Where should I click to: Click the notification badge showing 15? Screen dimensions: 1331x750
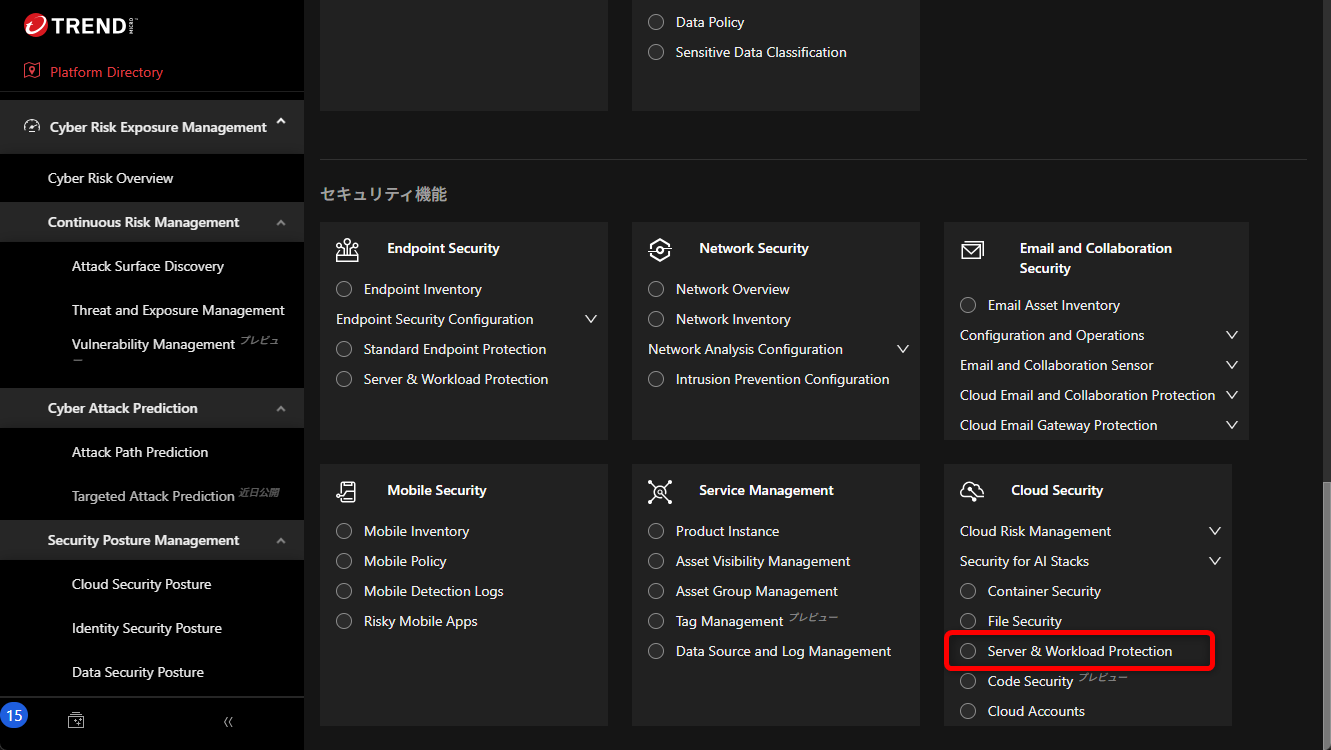tap(14, 715)
